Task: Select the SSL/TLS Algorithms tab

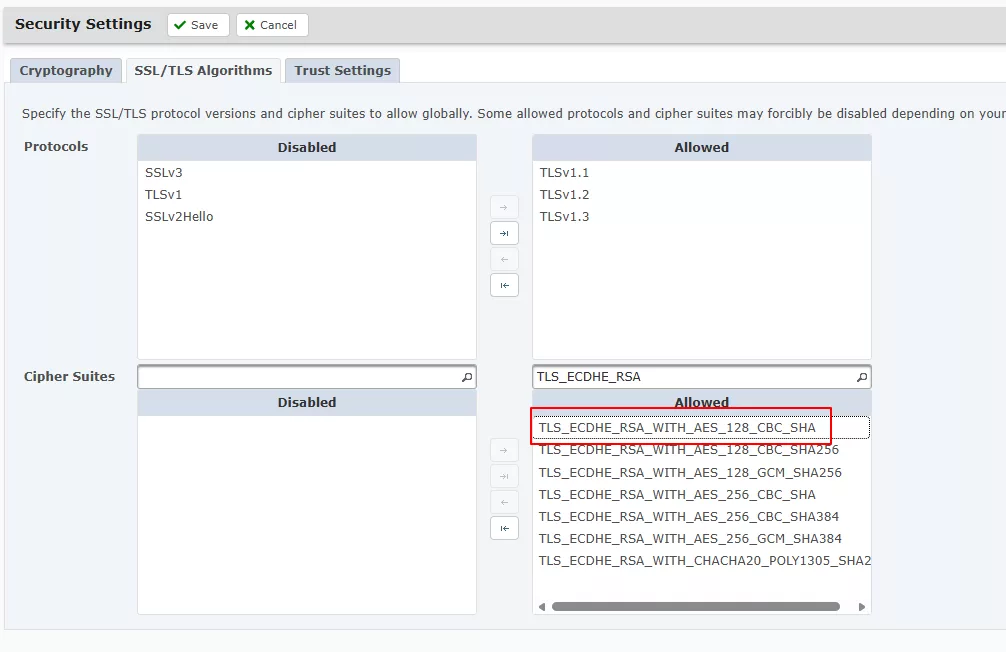Action: click(x=203, y=71)
